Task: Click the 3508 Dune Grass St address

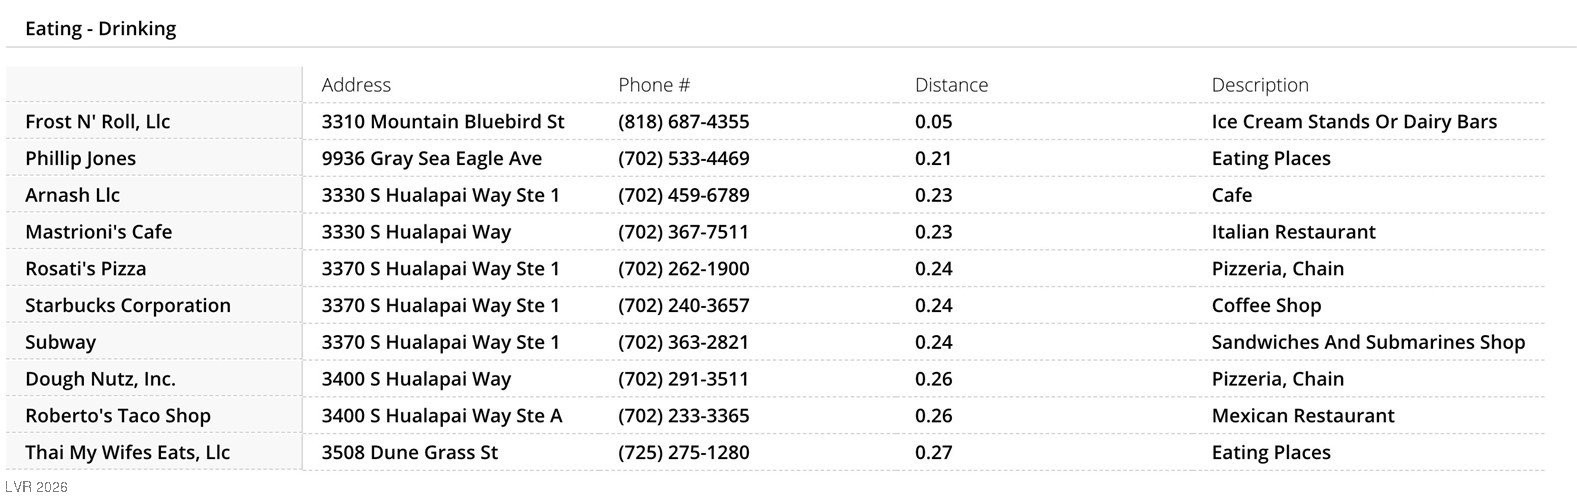Action: (409, 453)
